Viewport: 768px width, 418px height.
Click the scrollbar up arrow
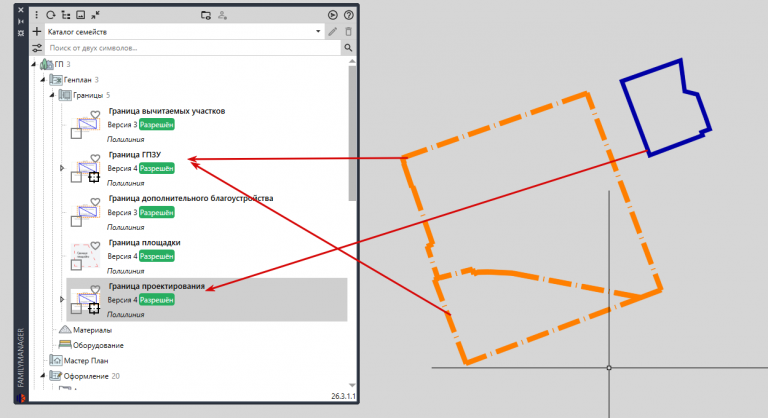pos(352,61)
